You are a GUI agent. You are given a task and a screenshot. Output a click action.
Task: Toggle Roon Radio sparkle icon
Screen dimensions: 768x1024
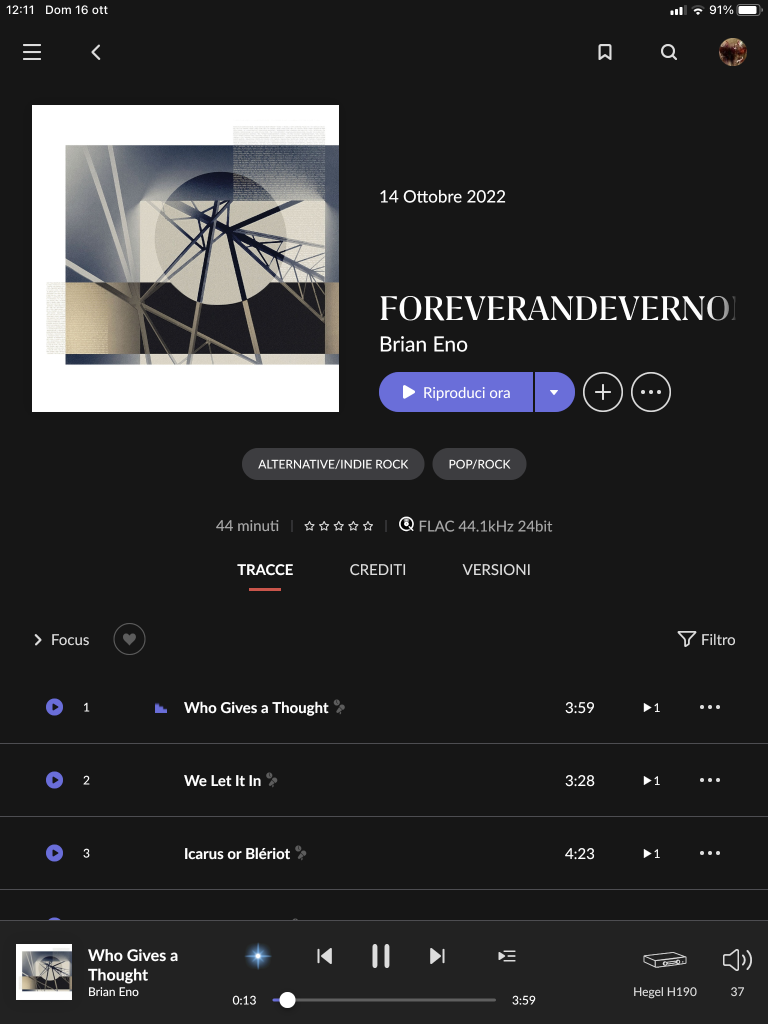tap(258, 956)
